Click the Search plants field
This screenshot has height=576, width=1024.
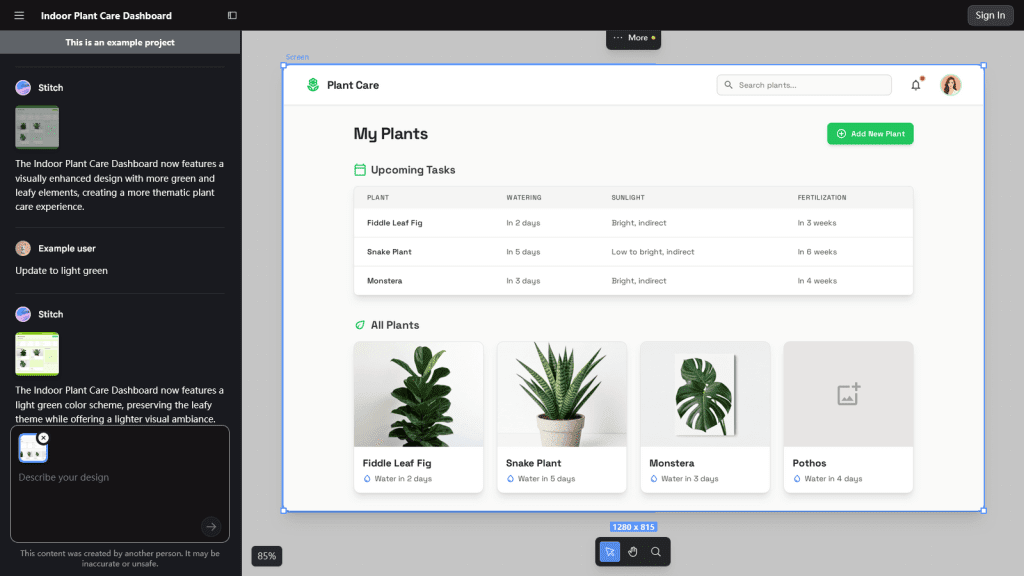[803, 85]
